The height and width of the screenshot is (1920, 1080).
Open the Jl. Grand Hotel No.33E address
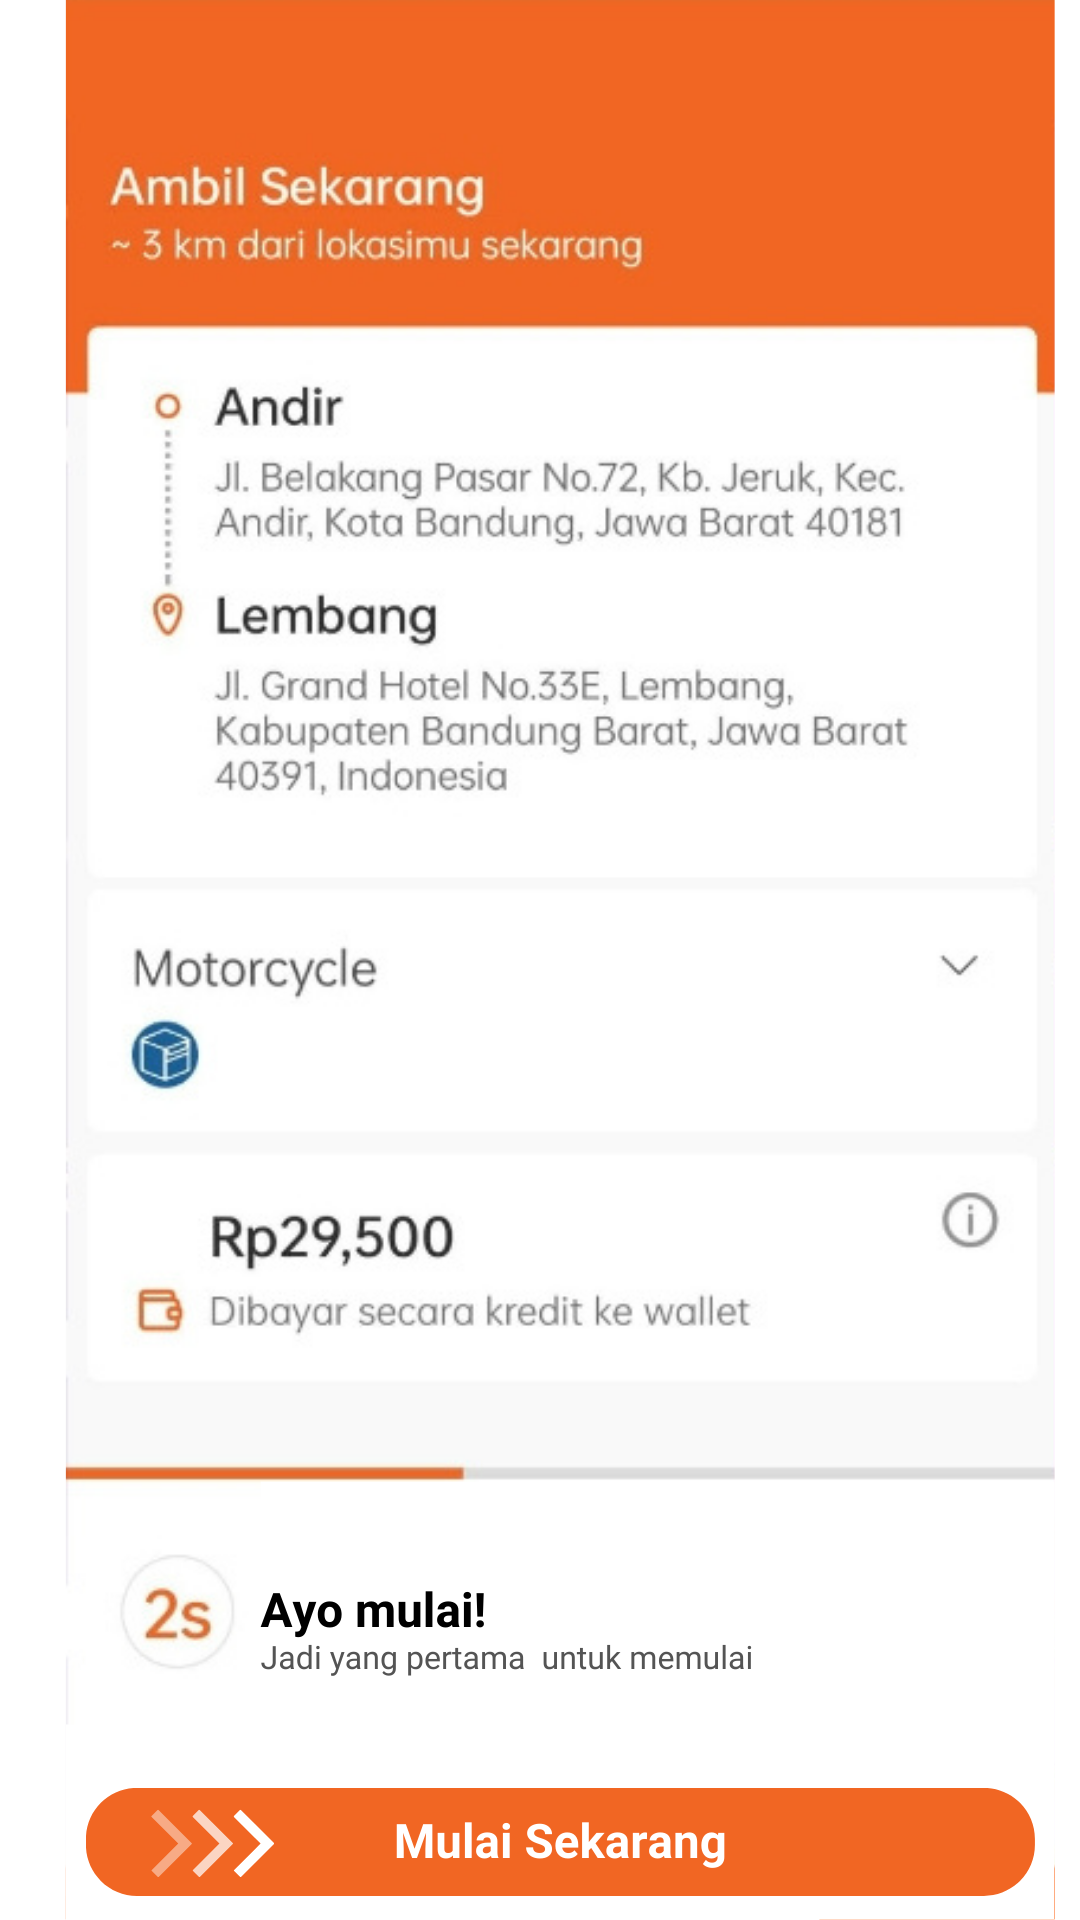tap(561, 731)
